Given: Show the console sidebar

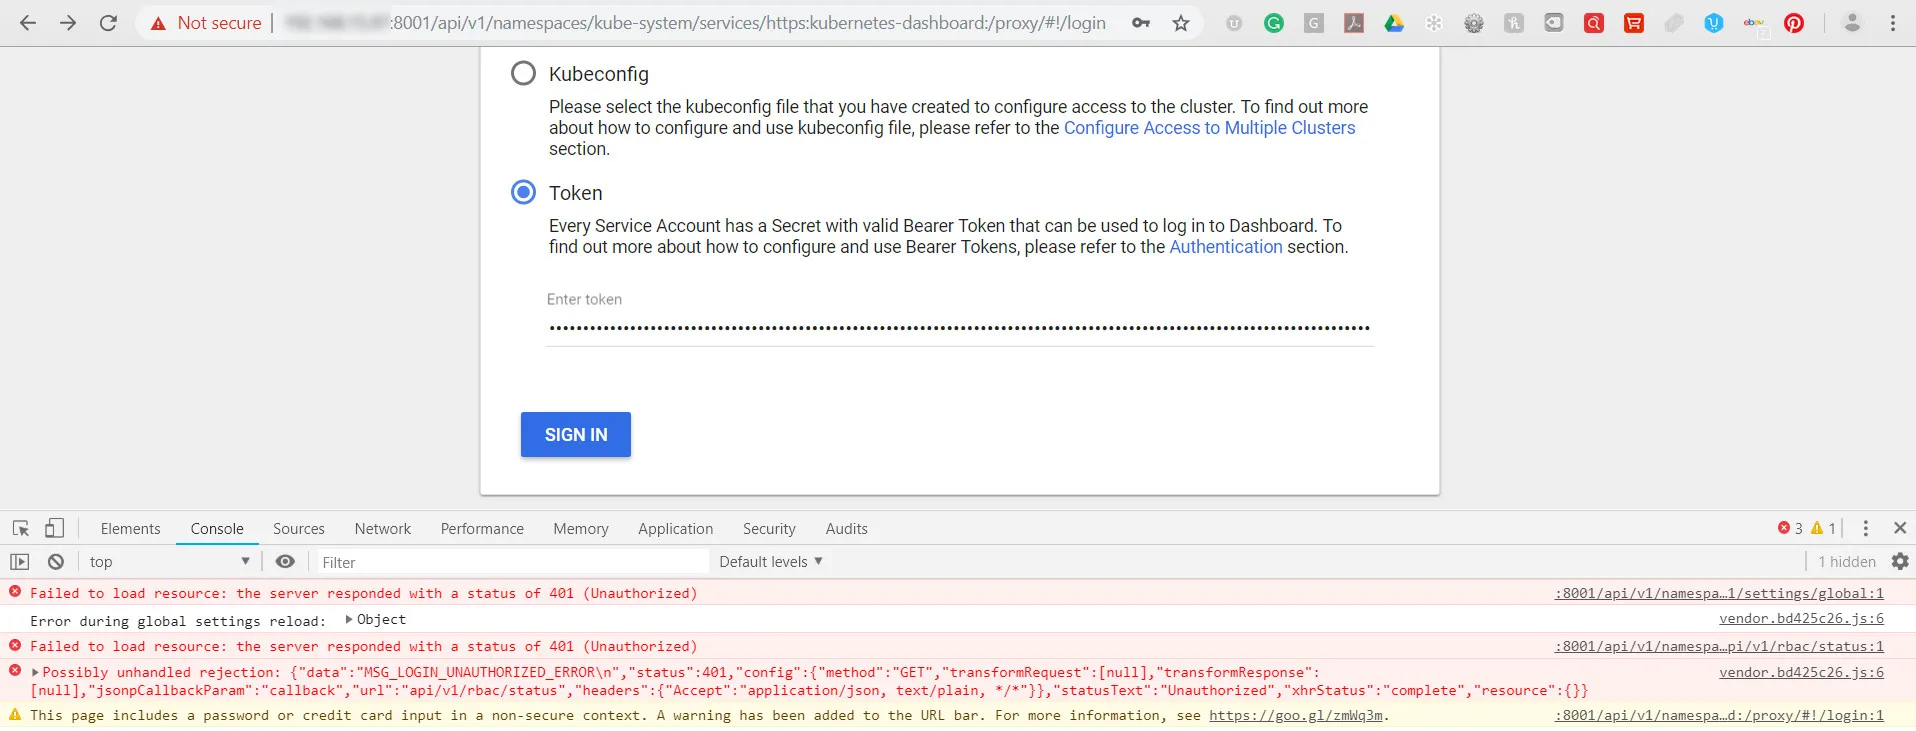Looking at the screenshot, I should point(20,562).
